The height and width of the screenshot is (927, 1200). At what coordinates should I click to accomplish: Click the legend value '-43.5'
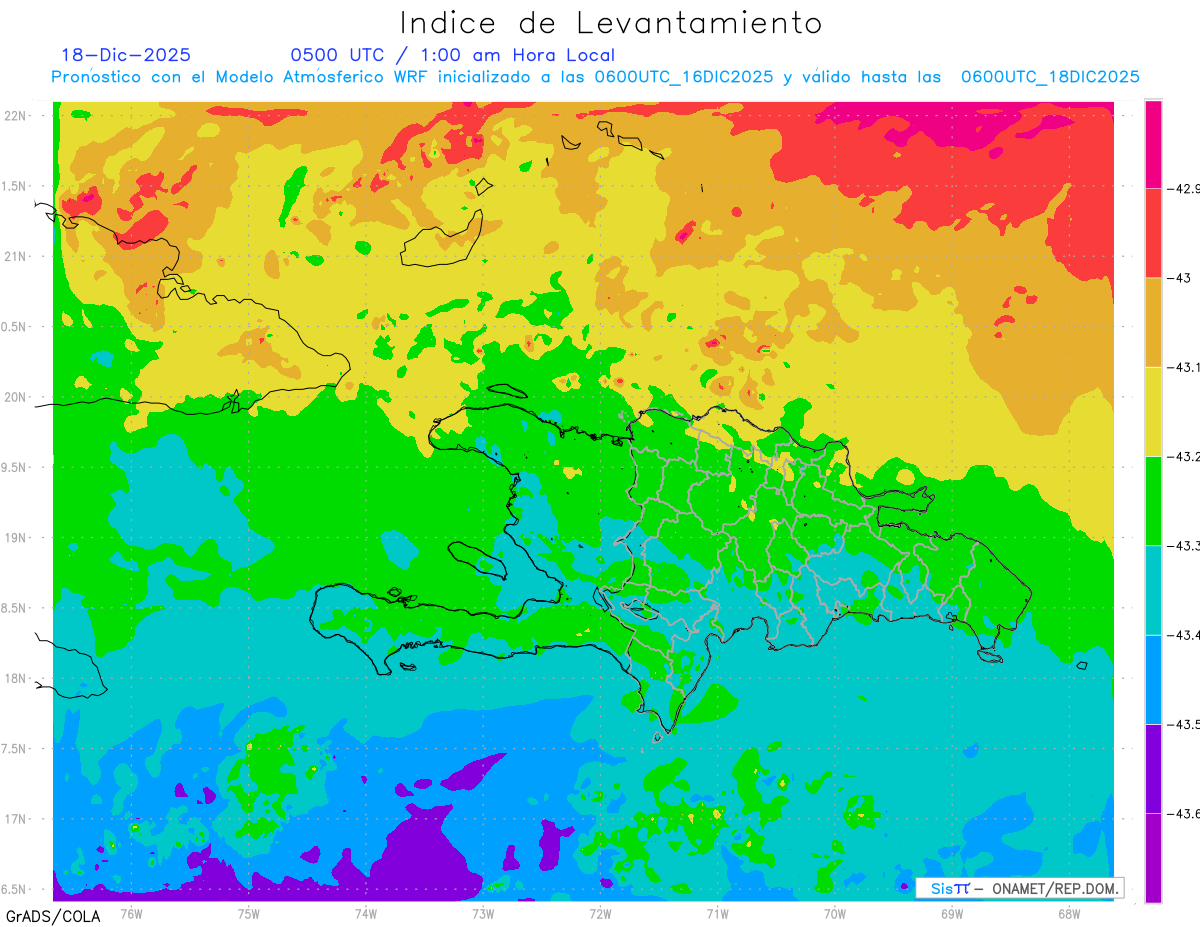tap(1184, 724)
